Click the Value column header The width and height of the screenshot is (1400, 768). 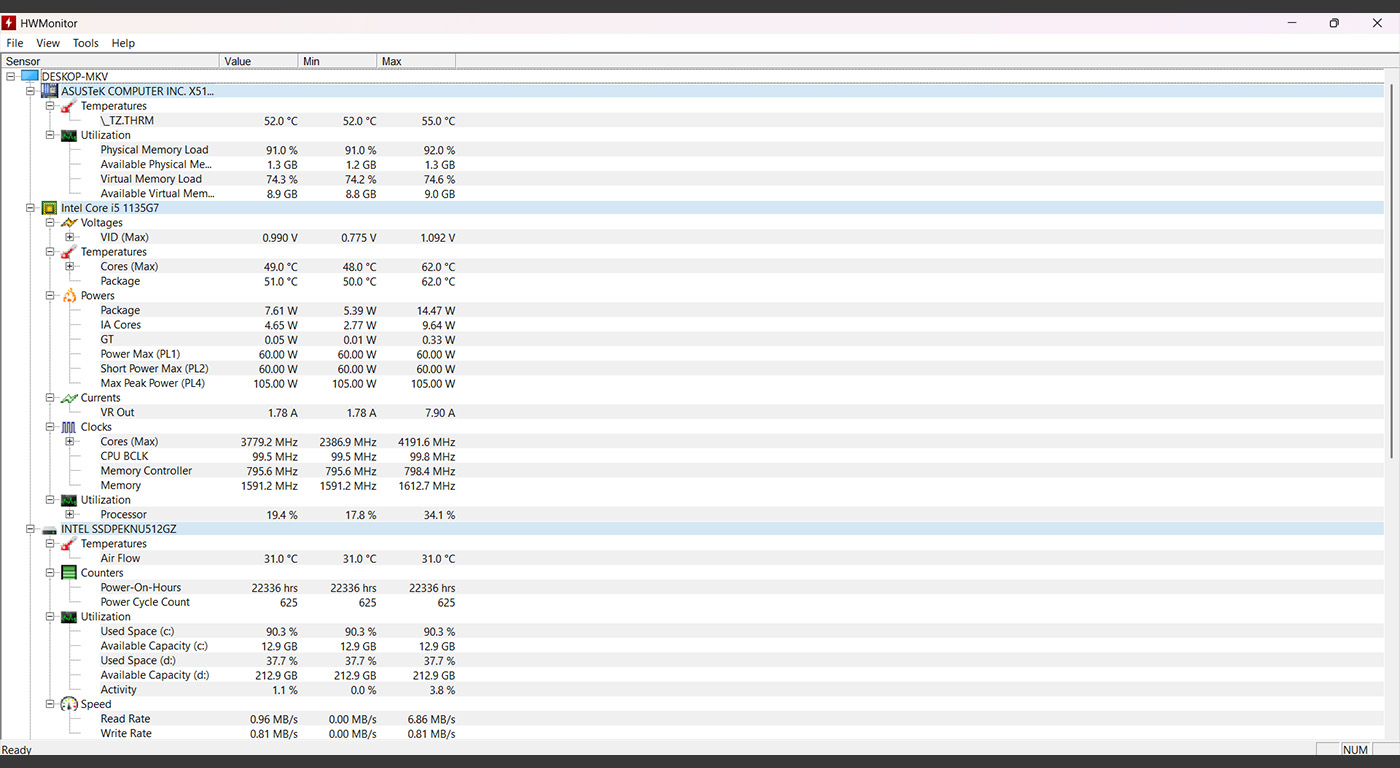coord(259,61)
